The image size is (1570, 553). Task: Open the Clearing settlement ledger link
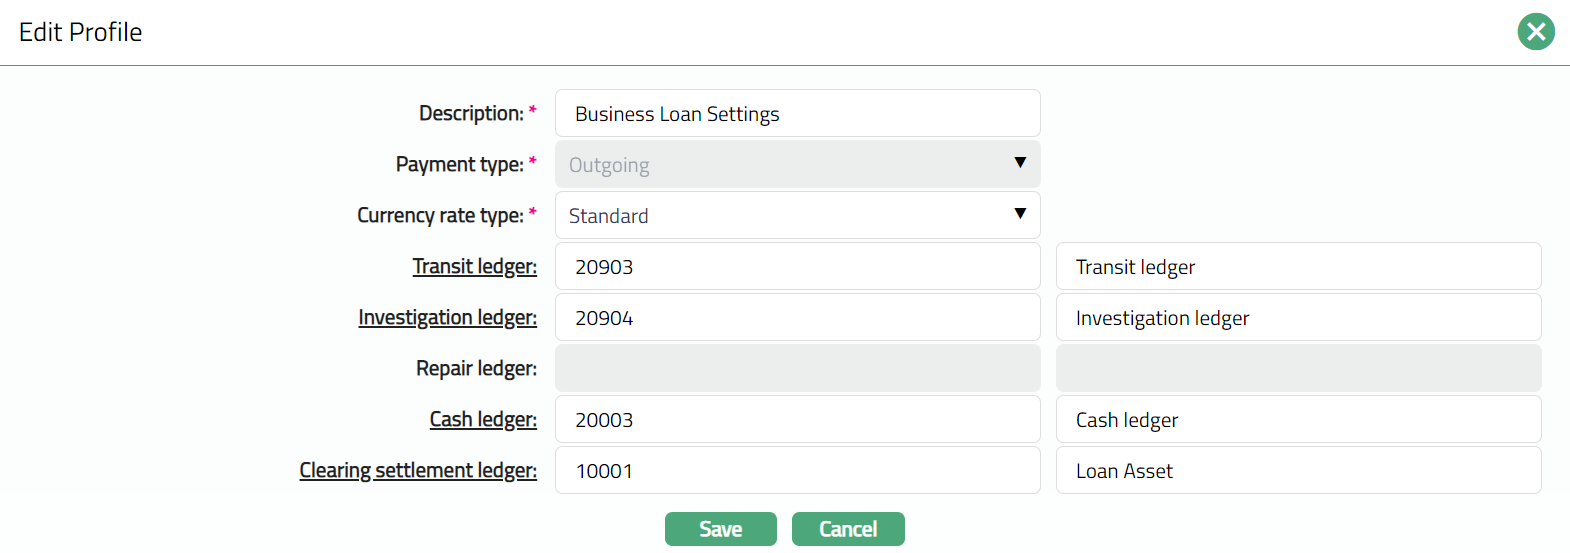point(418,470)
